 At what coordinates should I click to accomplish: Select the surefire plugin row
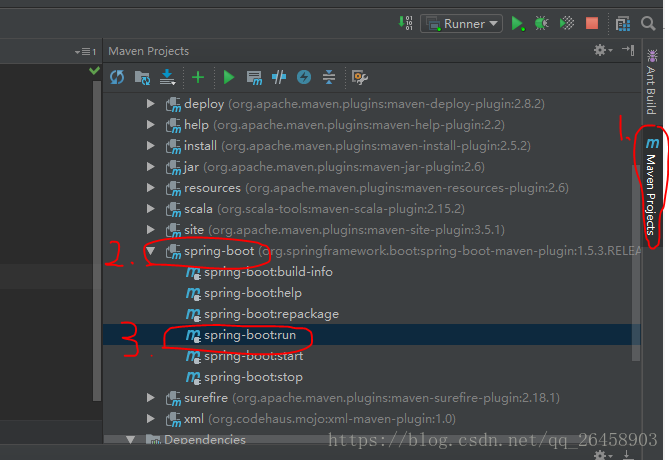point(372,398)
